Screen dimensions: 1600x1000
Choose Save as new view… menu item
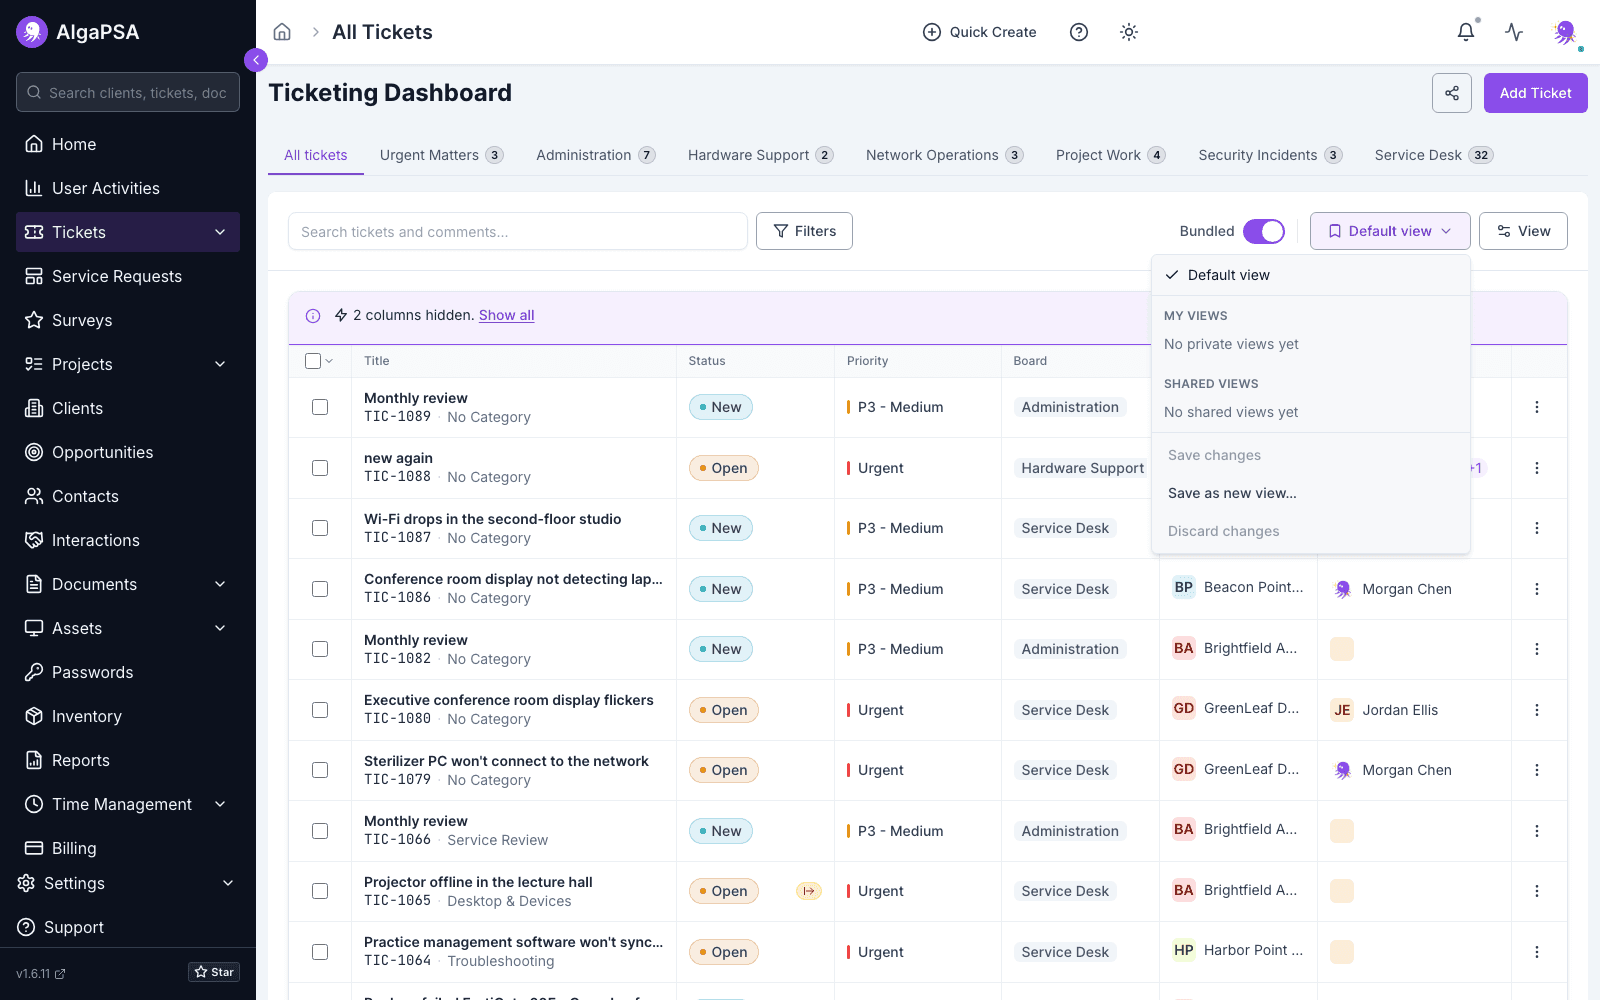pos(1311,493)
